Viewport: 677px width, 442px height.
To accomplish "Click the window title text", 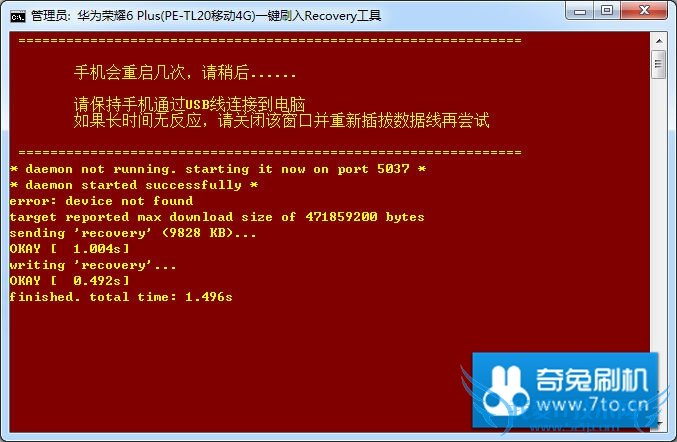I will (206, 16).
